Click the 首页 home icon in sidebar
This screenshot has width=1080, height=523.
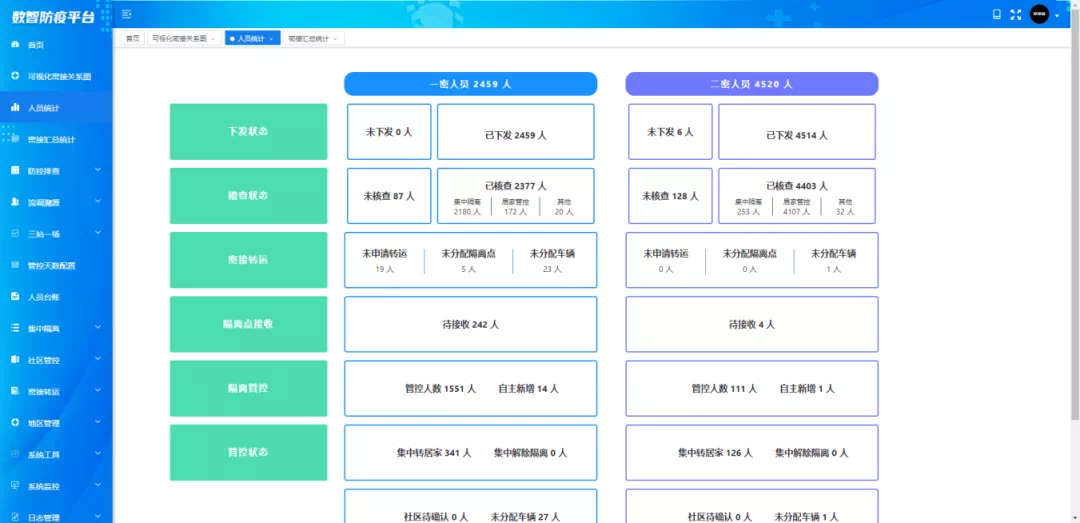[x=15, y=45]
